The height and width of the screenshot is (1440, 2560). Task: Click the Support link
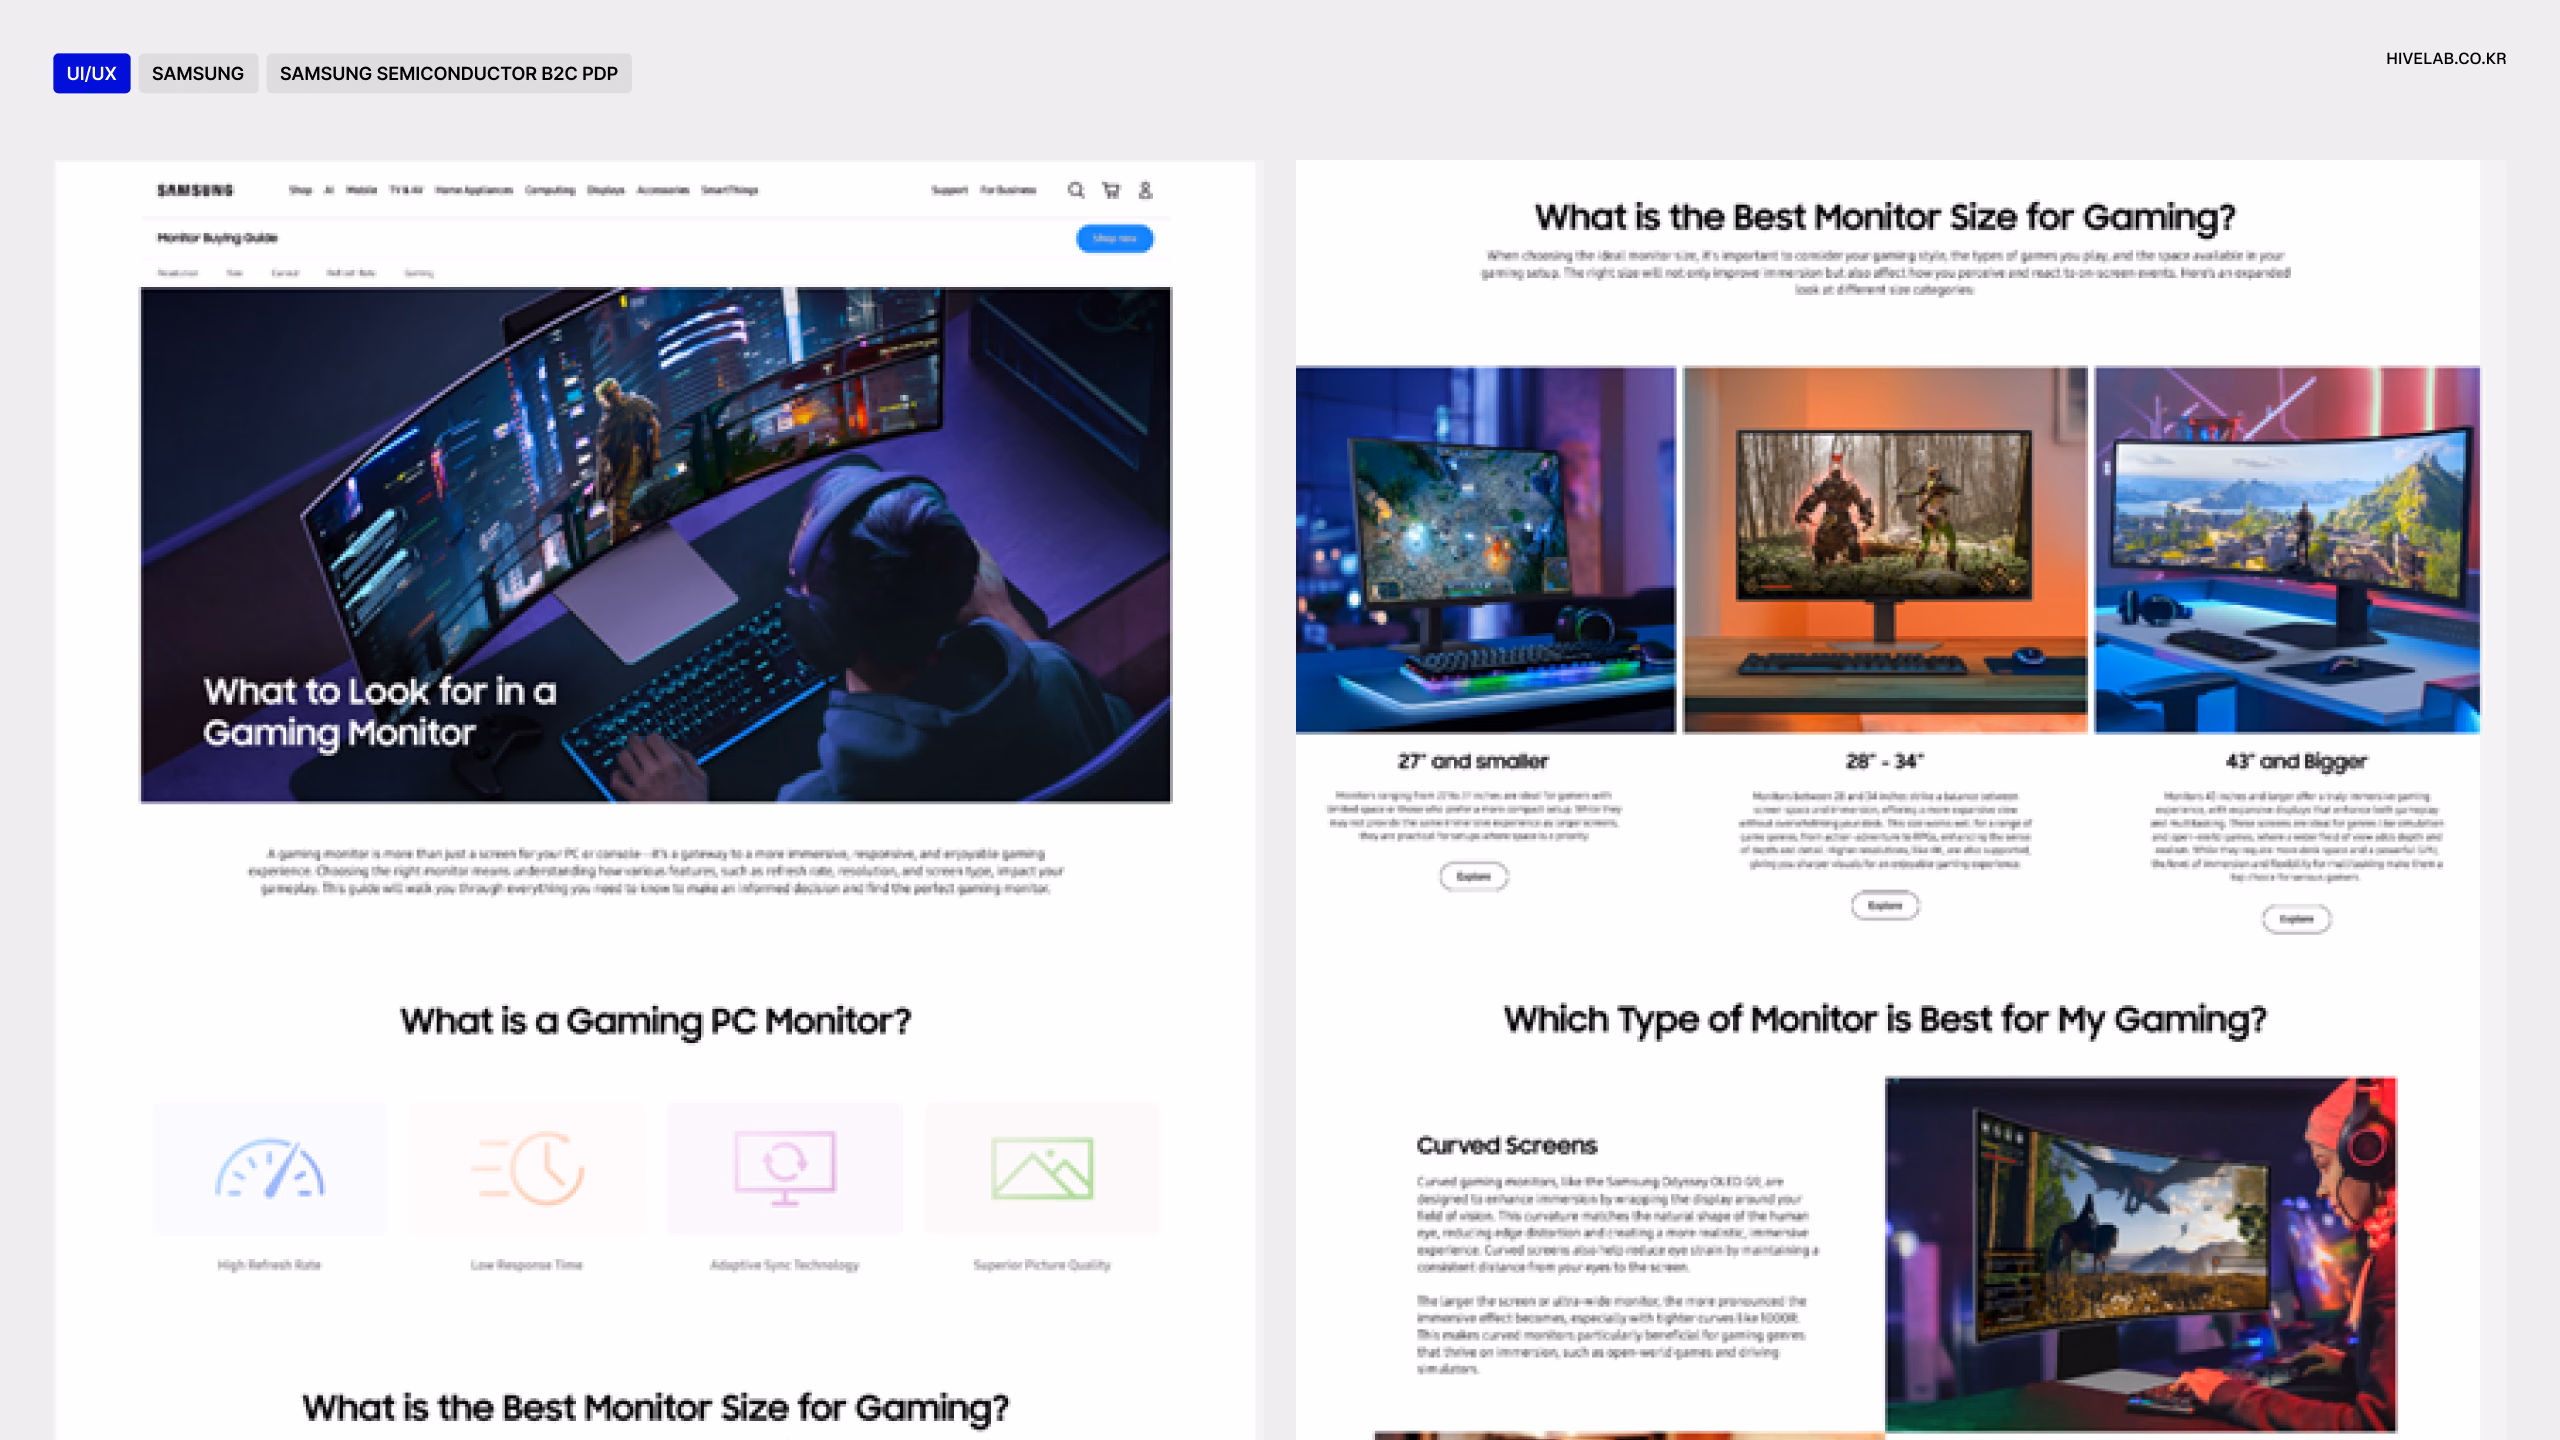[x=950, y=190]
